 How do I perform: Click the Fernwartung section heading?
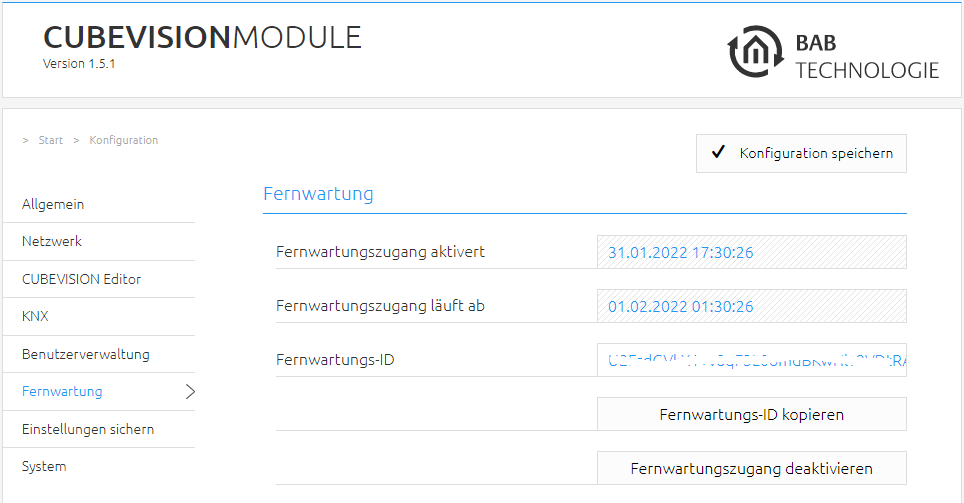point(318,194)
